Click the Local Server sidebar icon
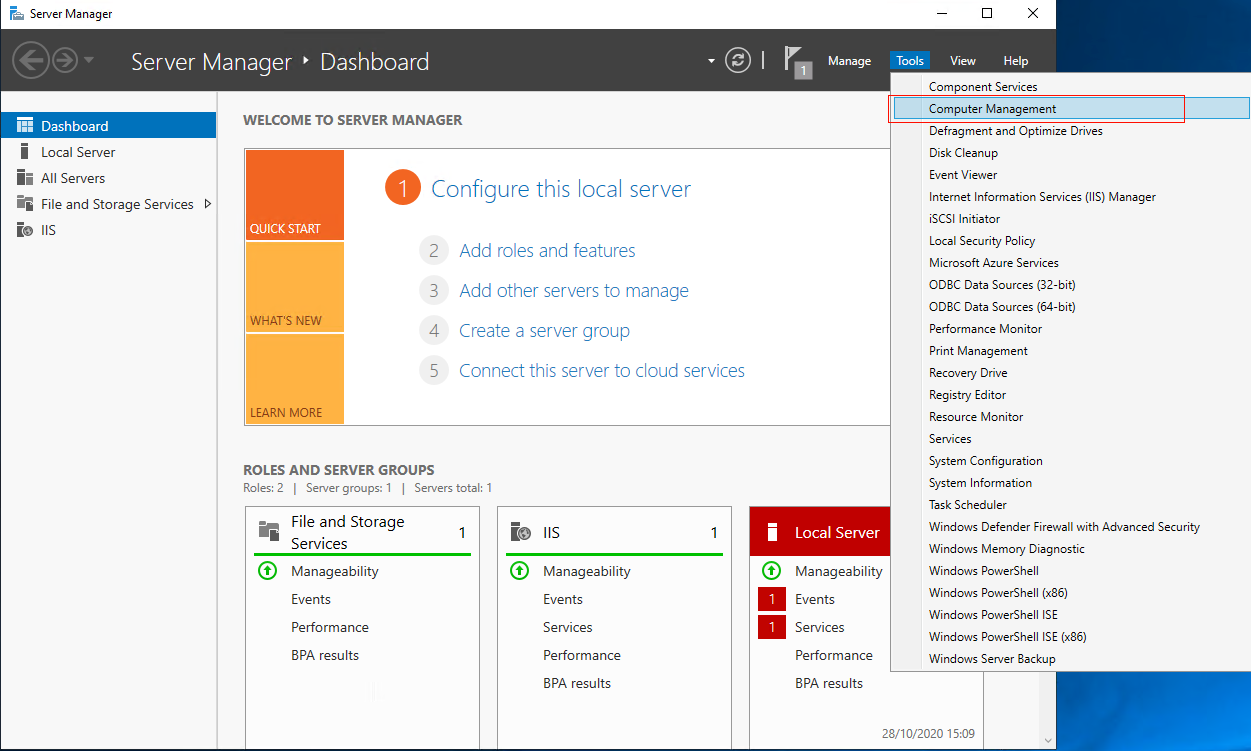1251x751 pixels. tap(25, 152)
